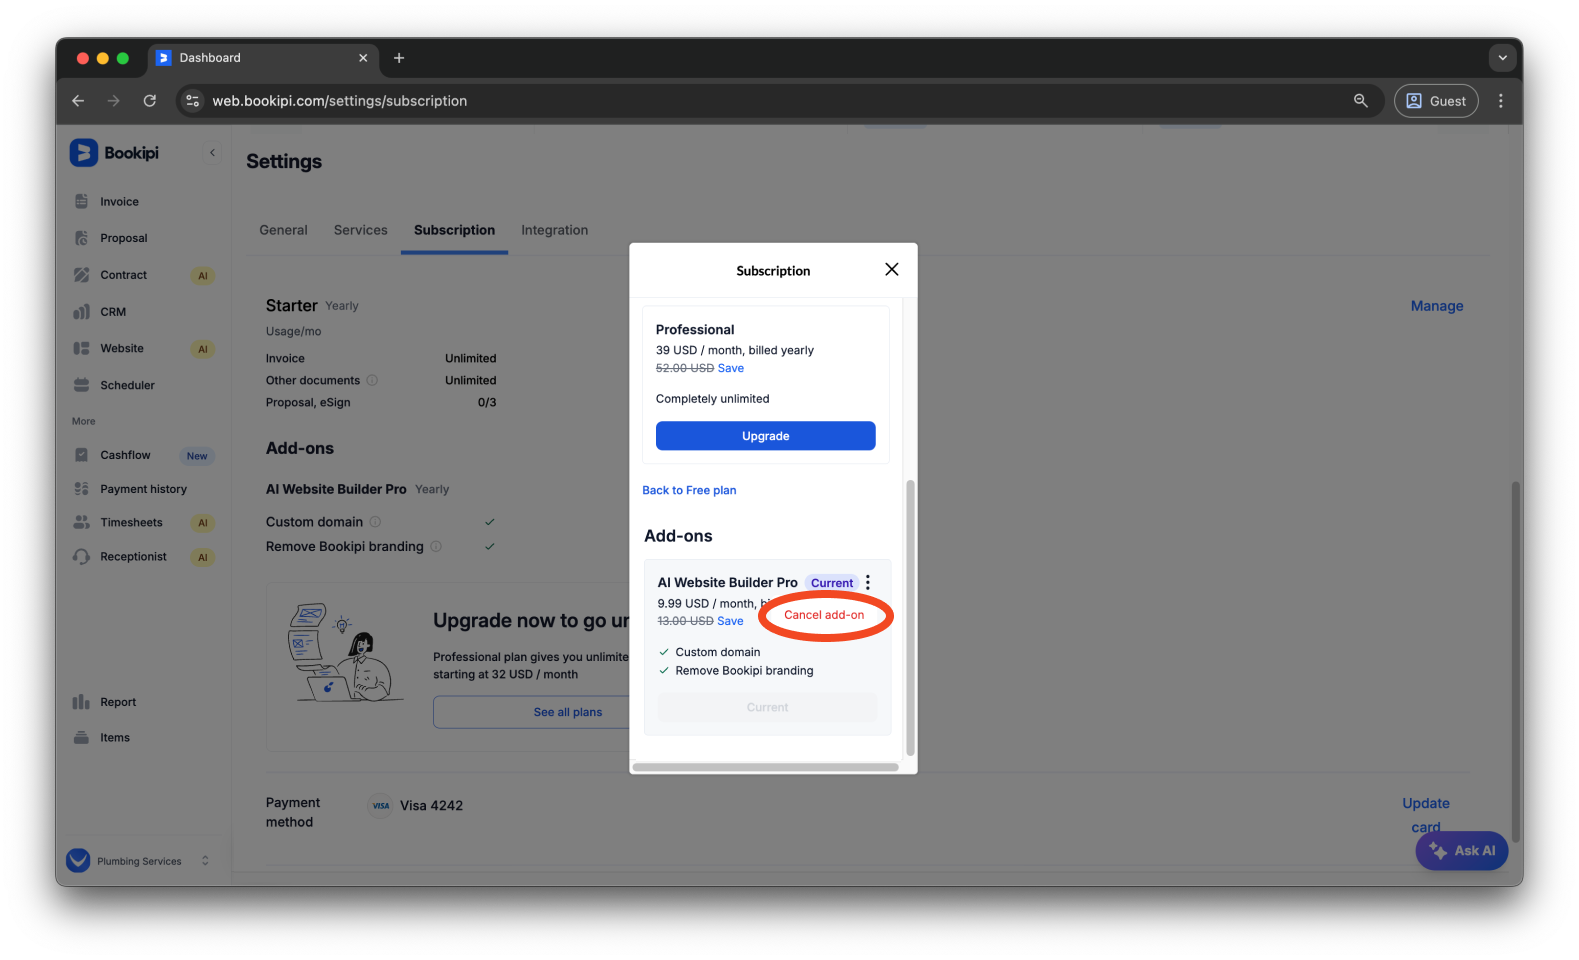Open the Guest profile menu
Image resolution: width=1579 pixels, height=960 pixels.
(1437, 101)
